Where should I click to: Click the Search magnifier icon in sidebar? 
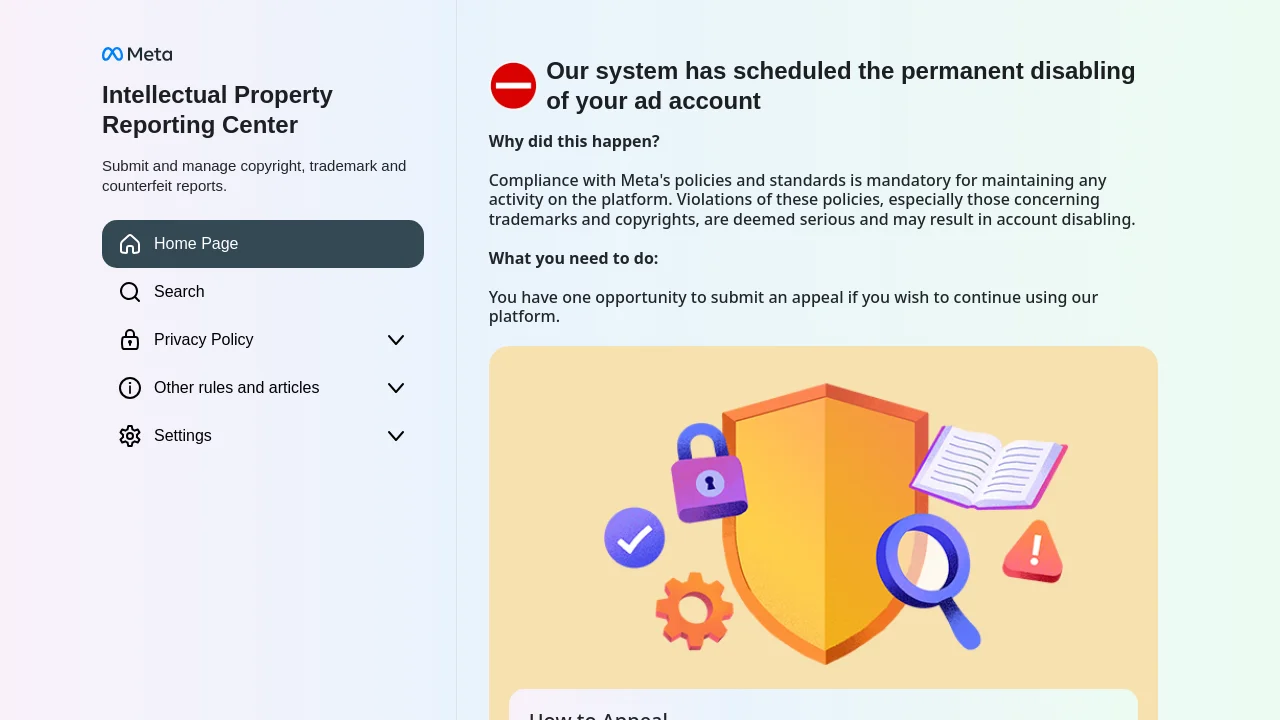pos(130,292)
